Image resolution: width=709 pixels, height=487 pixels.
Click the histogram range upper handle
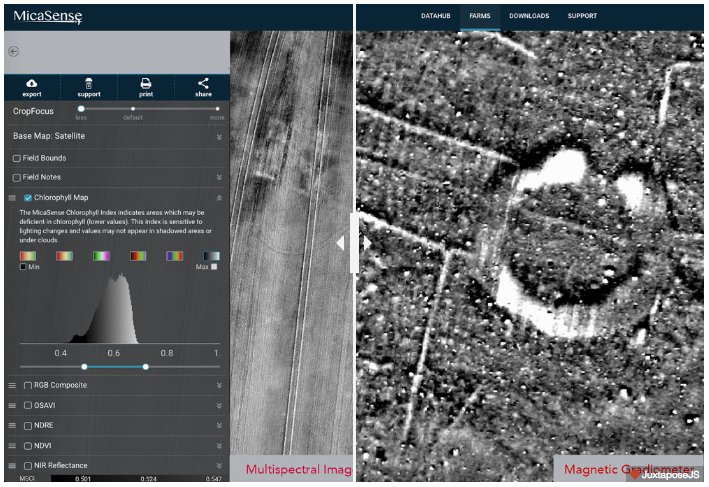146,367
